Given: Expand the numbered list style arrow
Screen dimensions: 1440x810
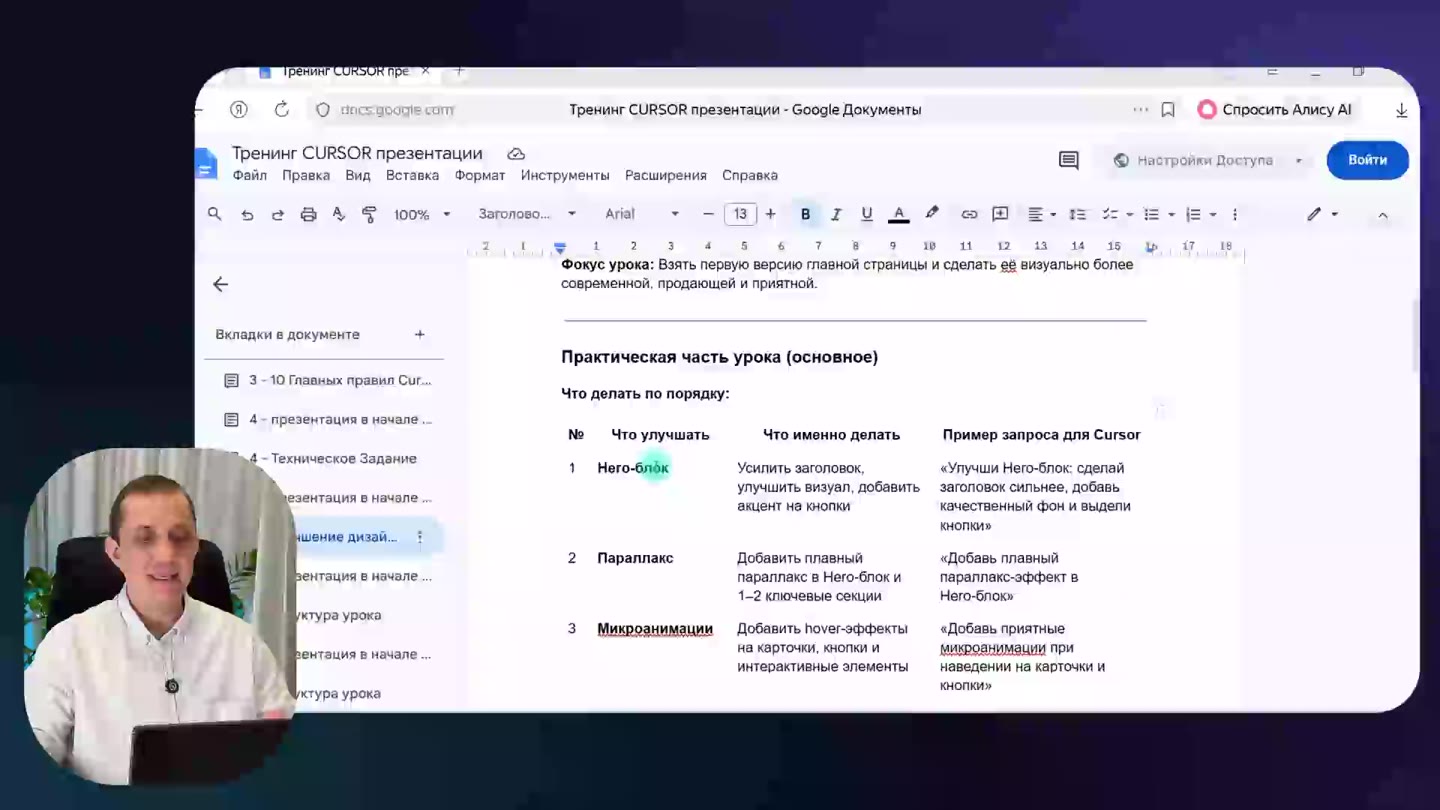Looking at the screenshot, I should pyautogui.click(x=1213, y=215).
